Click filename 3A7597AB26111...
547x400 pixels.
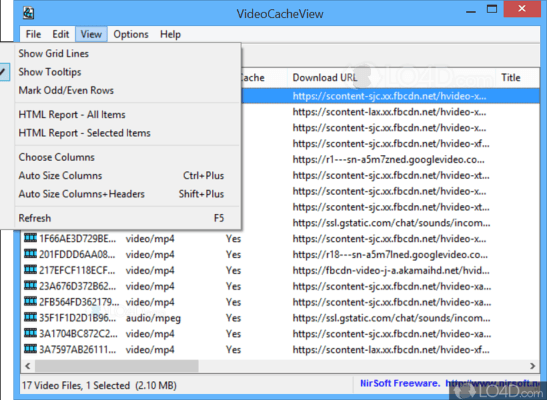(x=77, y=350)
